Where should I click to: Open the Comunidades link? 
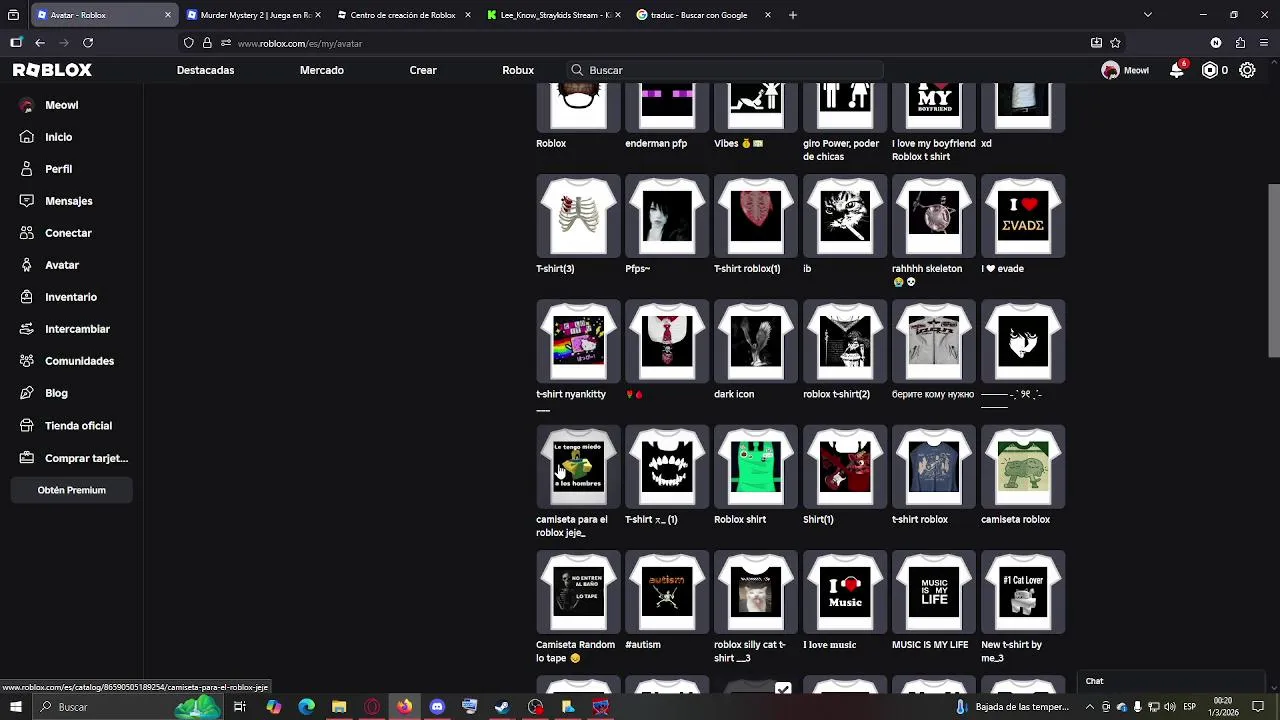pyautogui.click(x=79, y=361)
